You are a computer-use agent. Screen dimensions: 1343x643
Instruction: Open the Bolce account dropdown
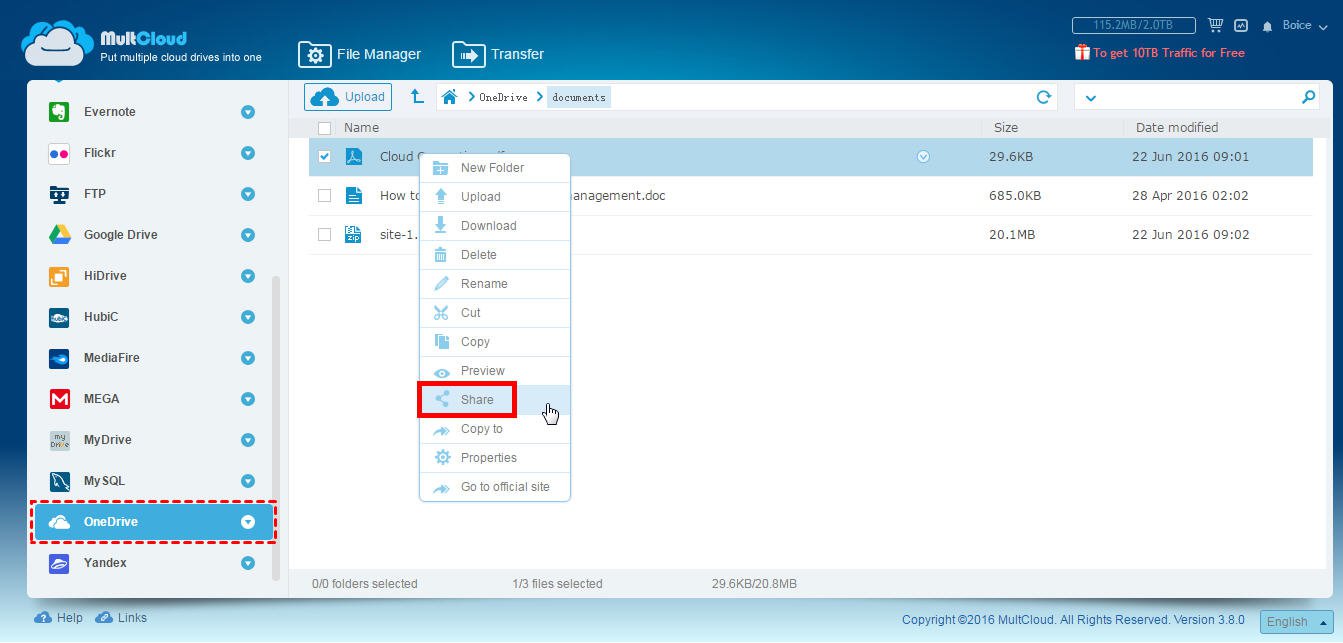(1303, 26)
